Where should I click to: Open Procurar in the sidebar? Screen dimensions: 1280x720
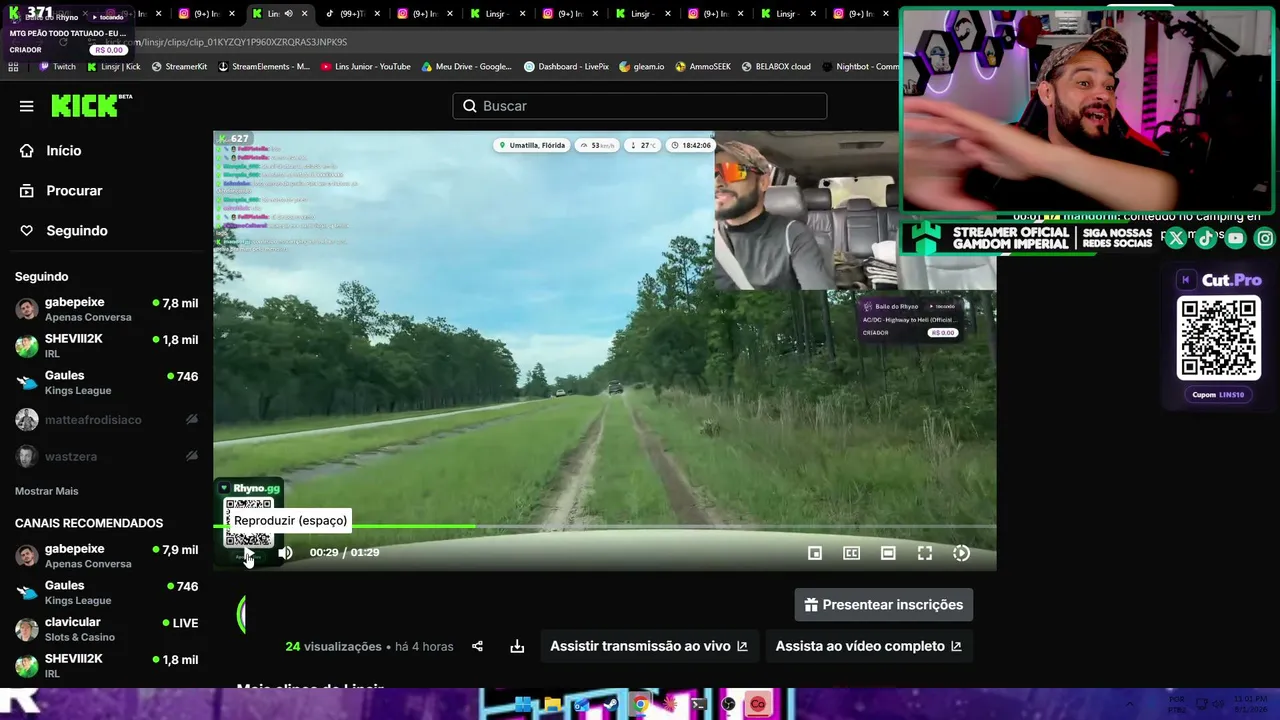74,190
